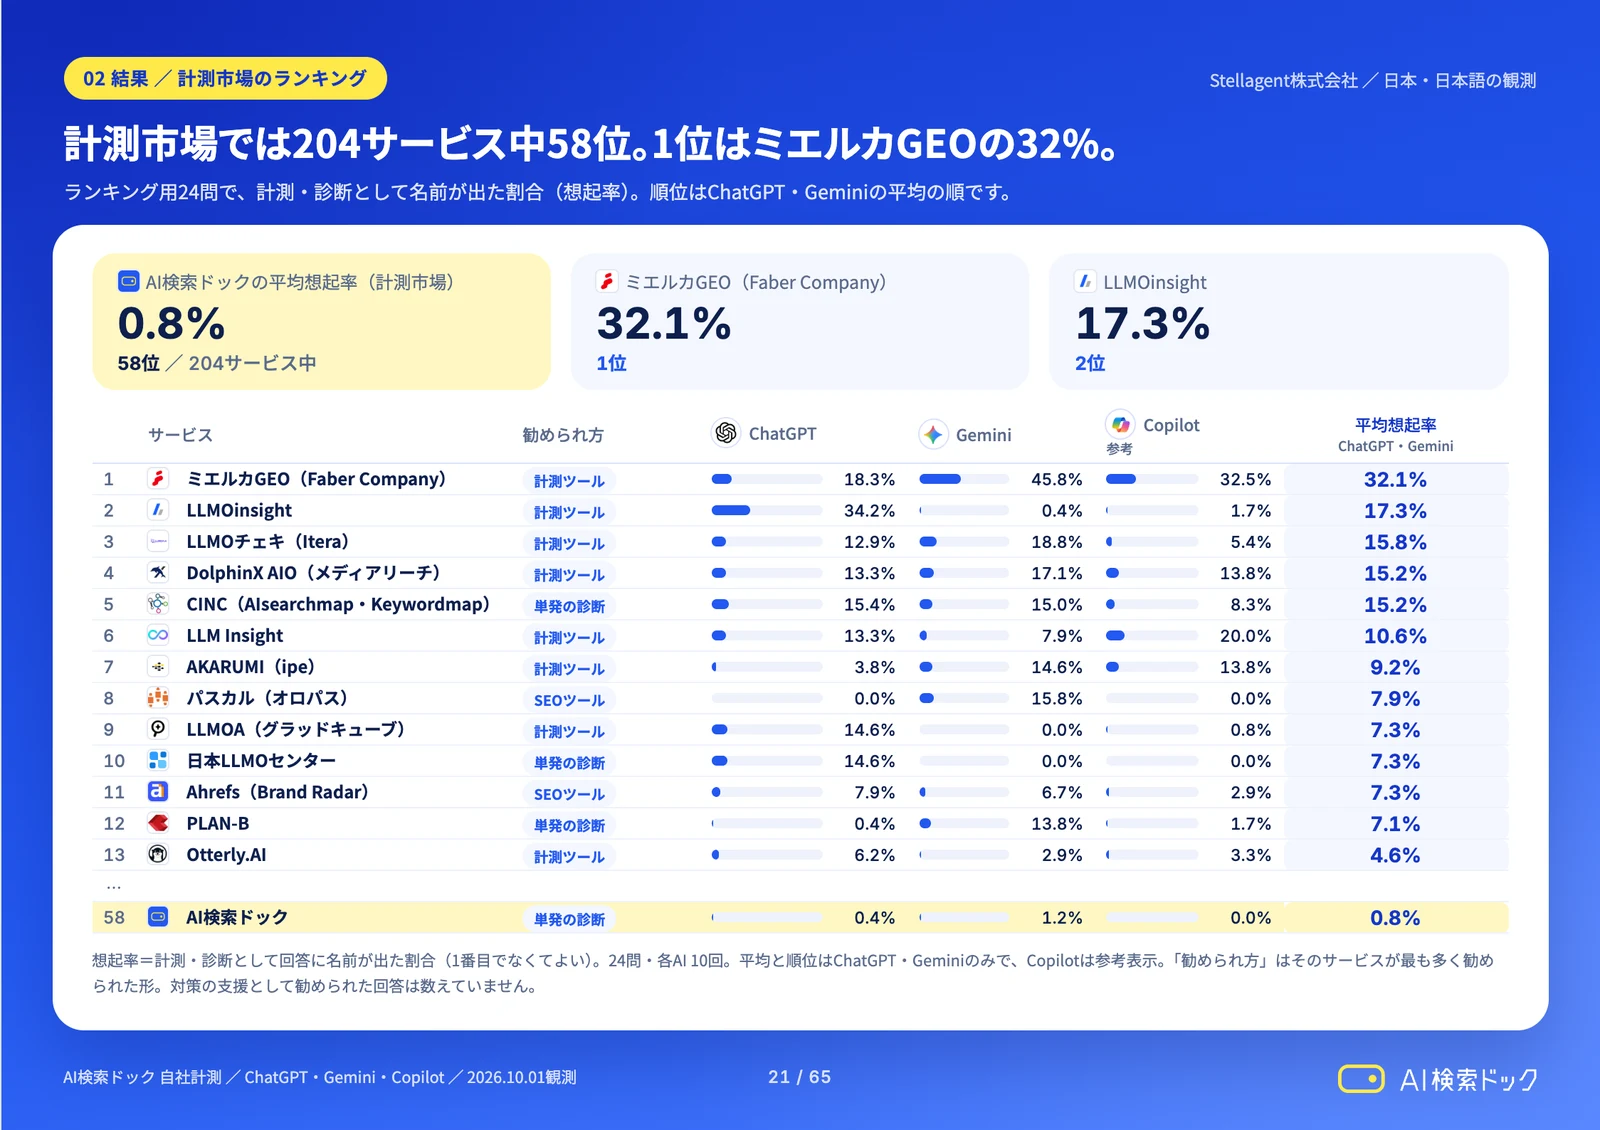Click the 日本LLMOセンター logo icon
Viewport: 1600px width, 1130px height.
[158, 761]
